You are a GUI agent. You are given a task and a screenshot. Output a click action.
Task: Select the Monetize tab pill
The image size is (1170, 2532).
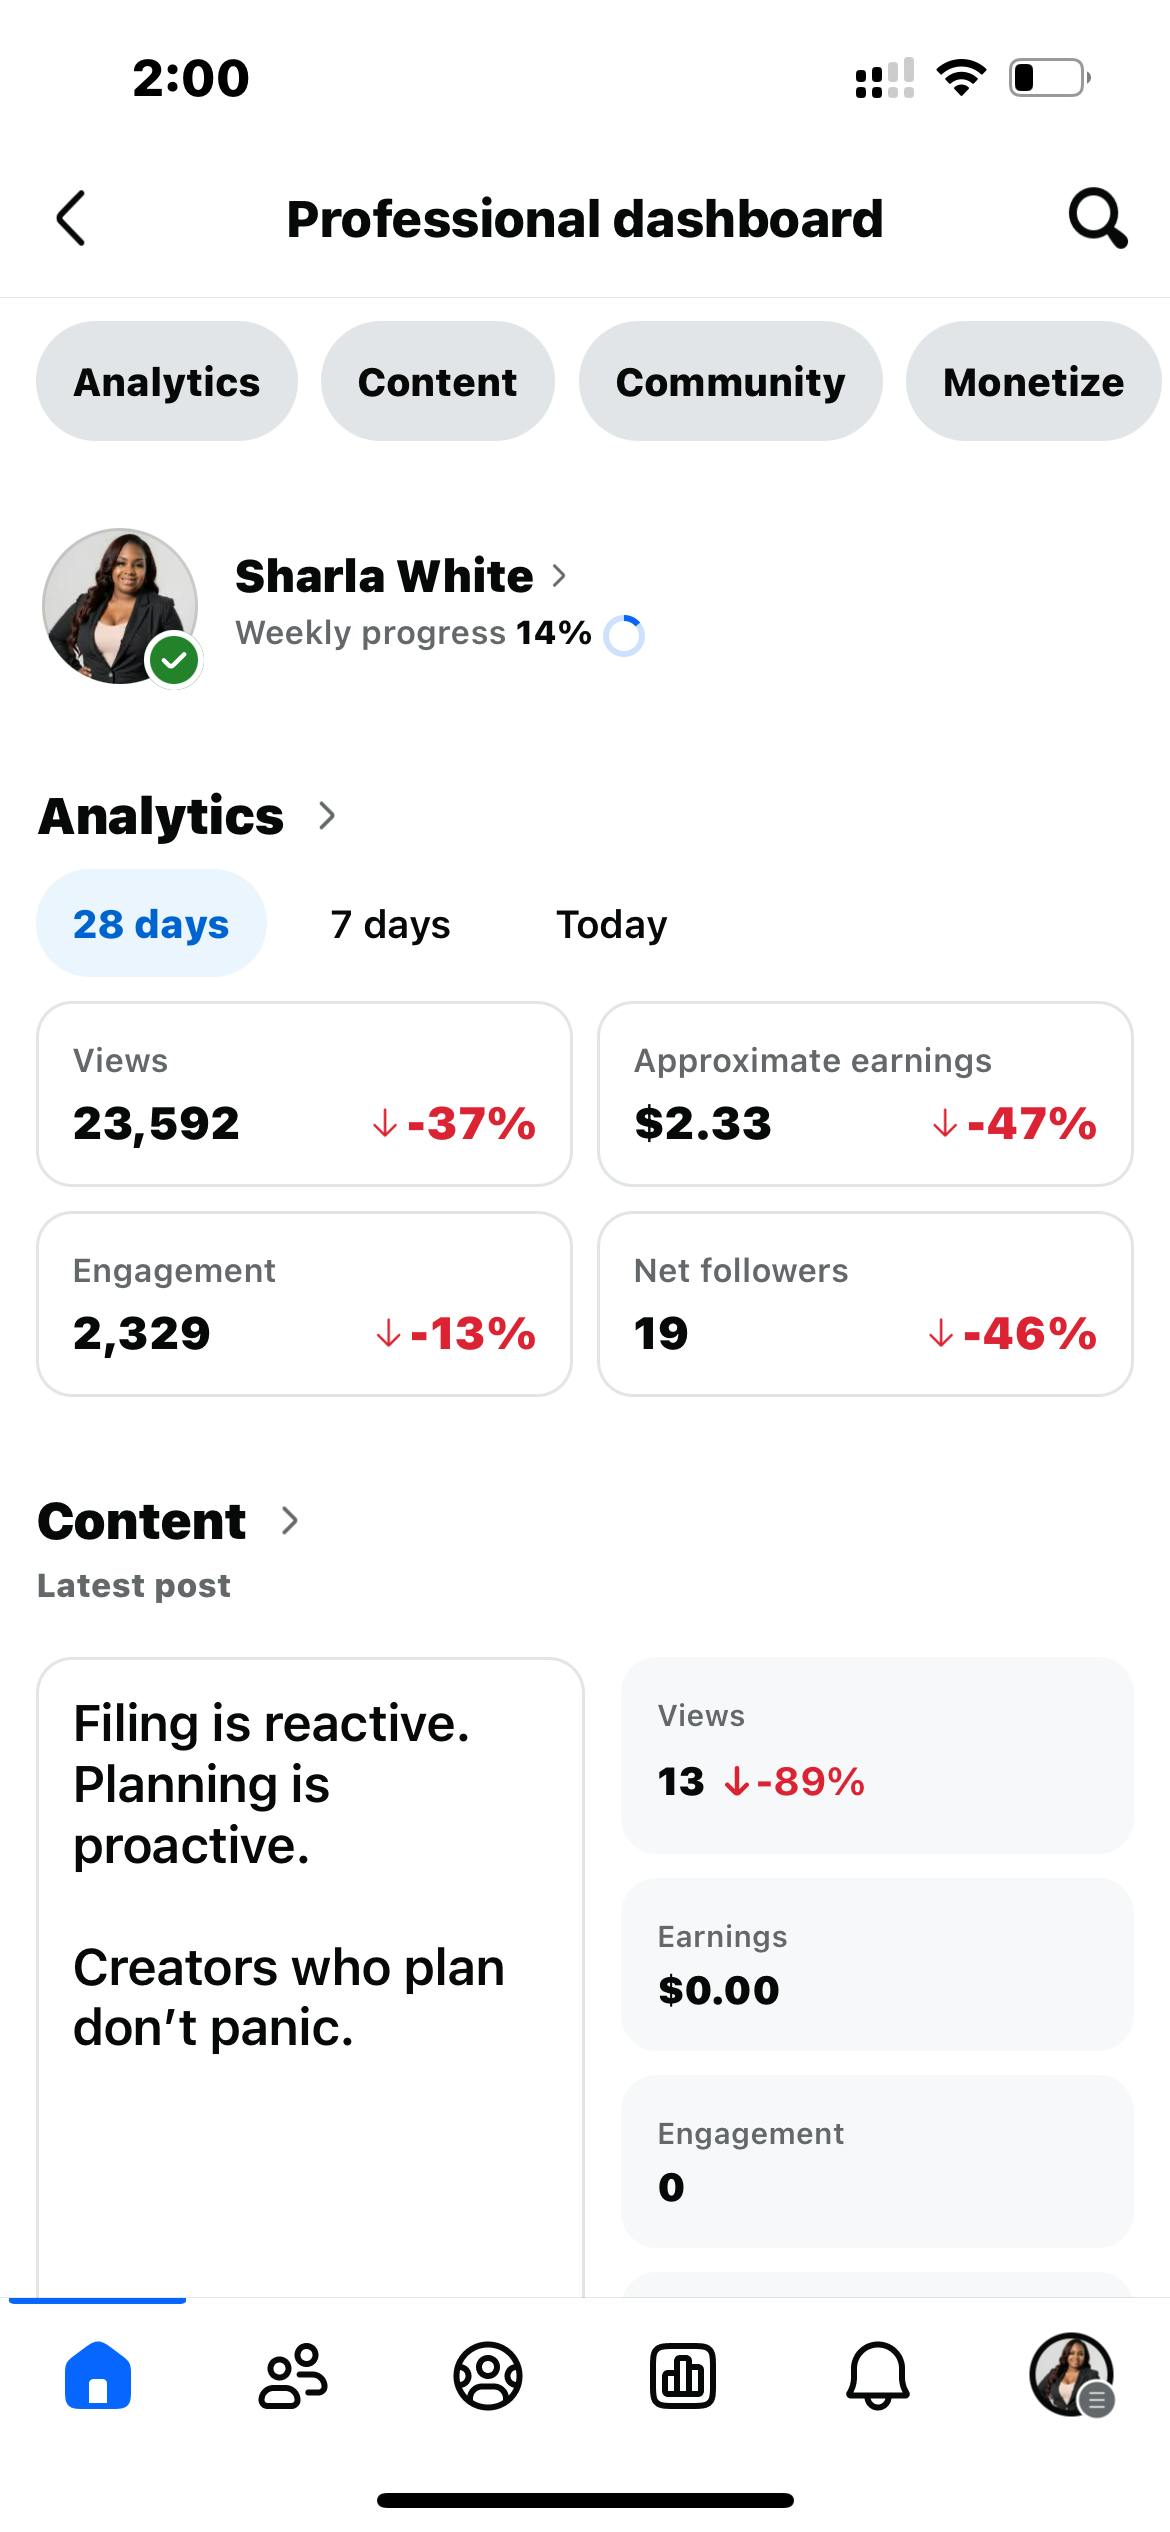coord(1033,382)
